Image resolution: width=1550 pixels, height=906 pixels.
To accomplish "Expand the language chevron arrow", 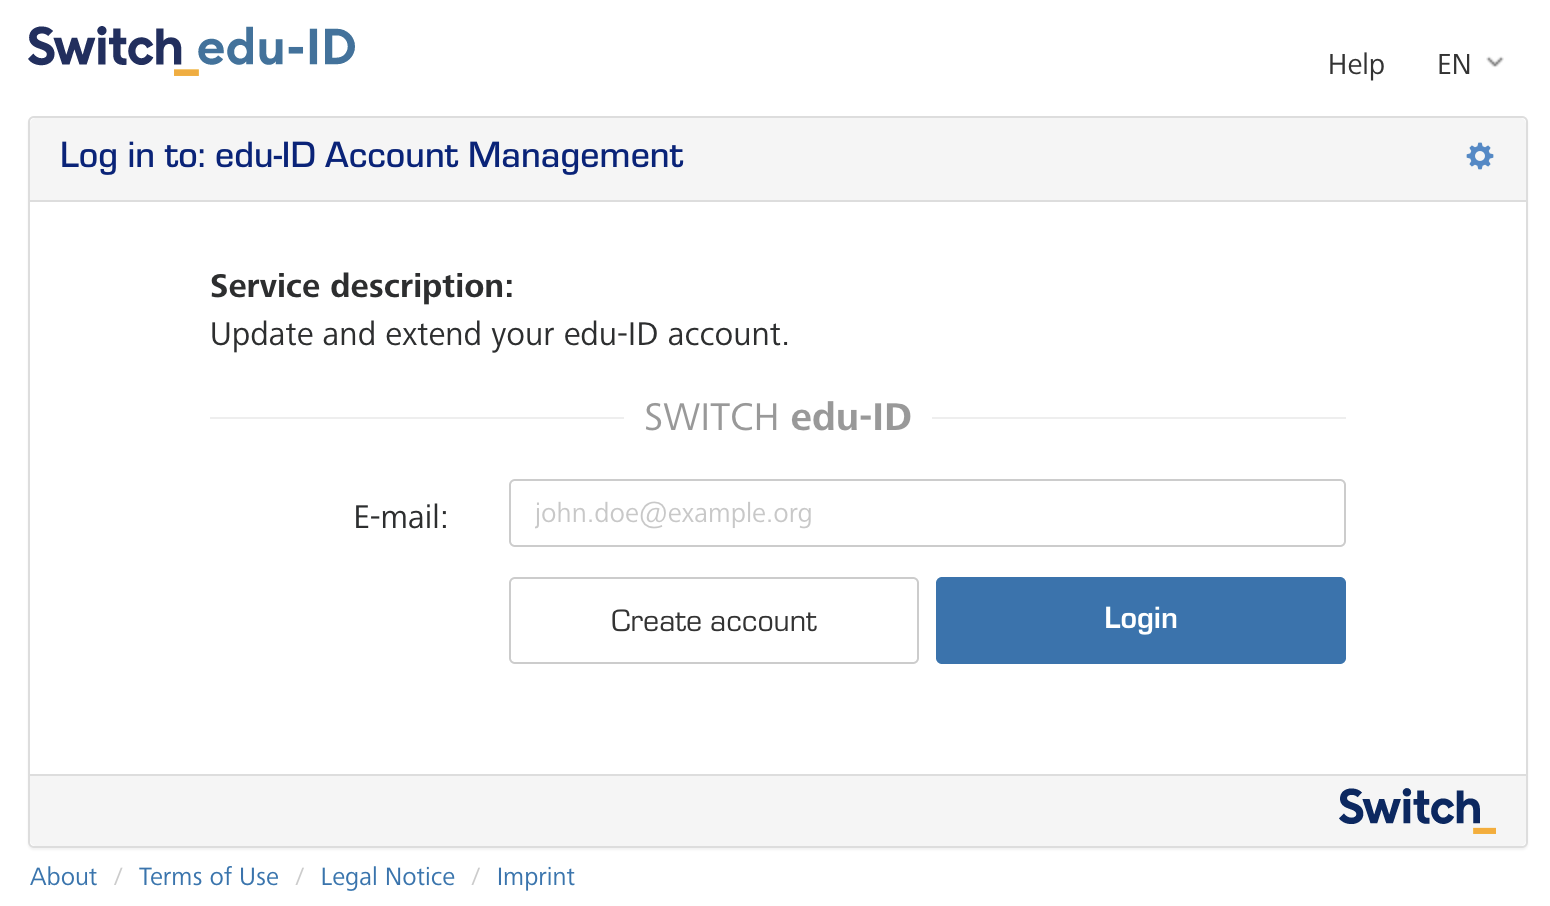I will coord(1495,63).
